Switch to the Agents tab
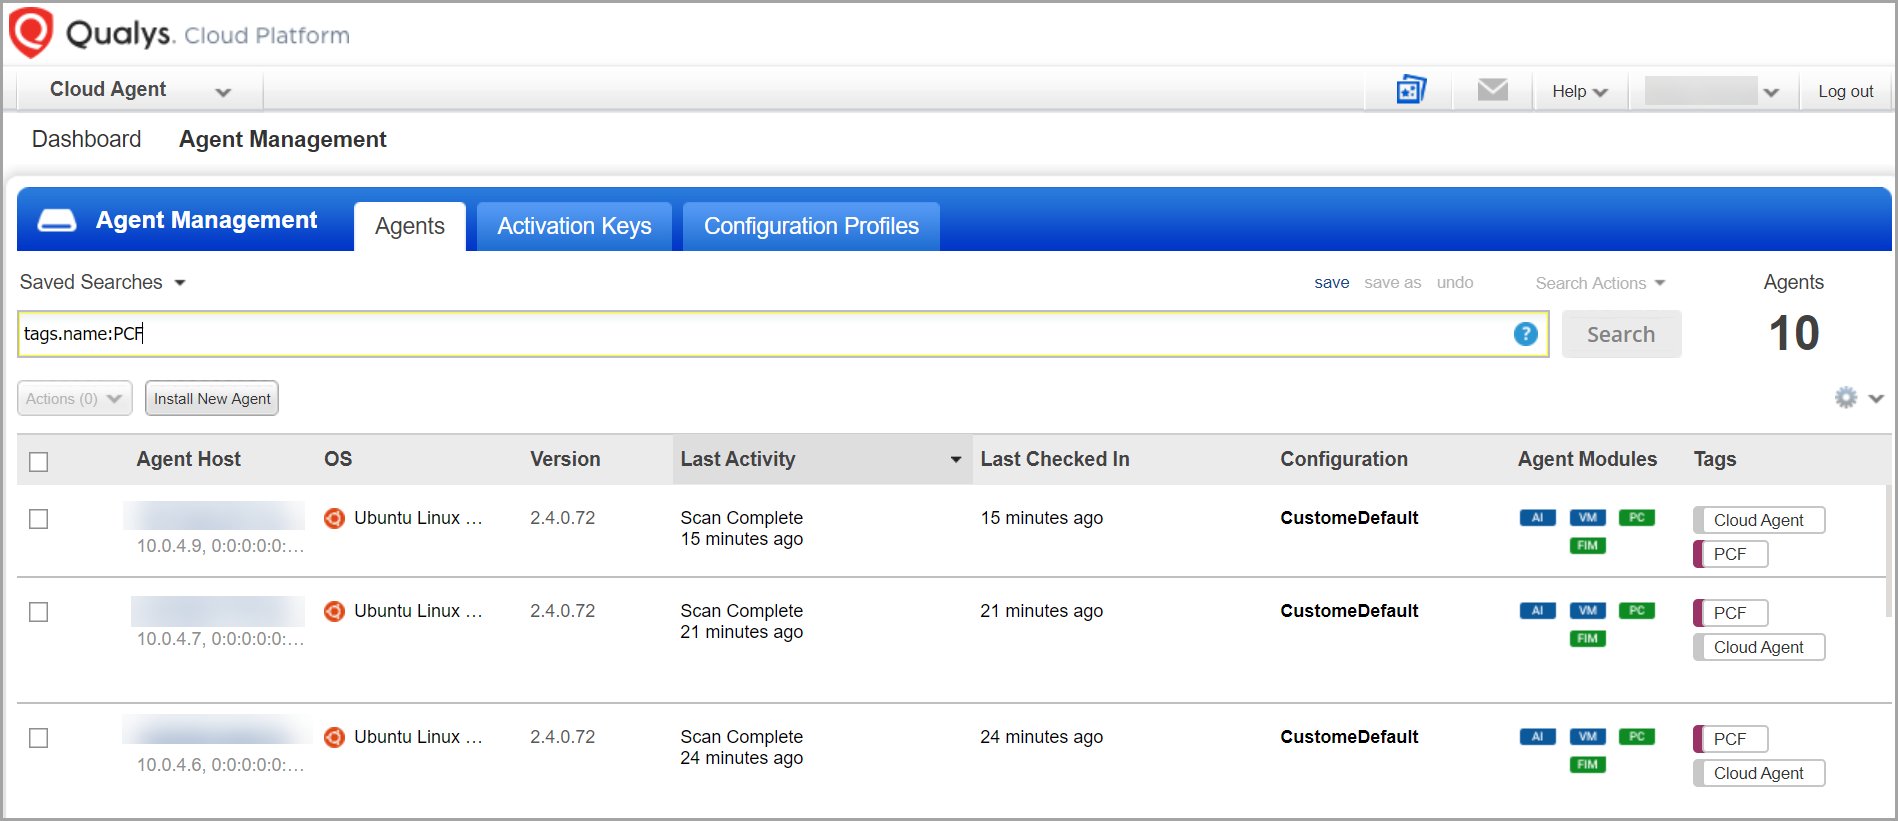1898x821 pixels. (410, 226)
